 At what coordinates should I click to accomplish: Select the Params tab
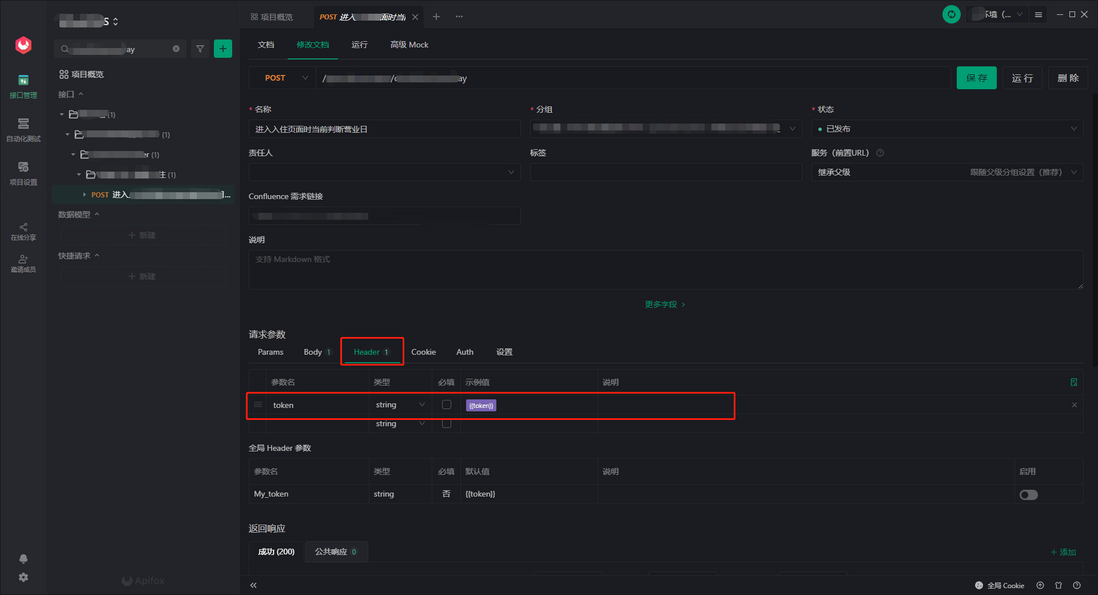[x=270, y=352]
